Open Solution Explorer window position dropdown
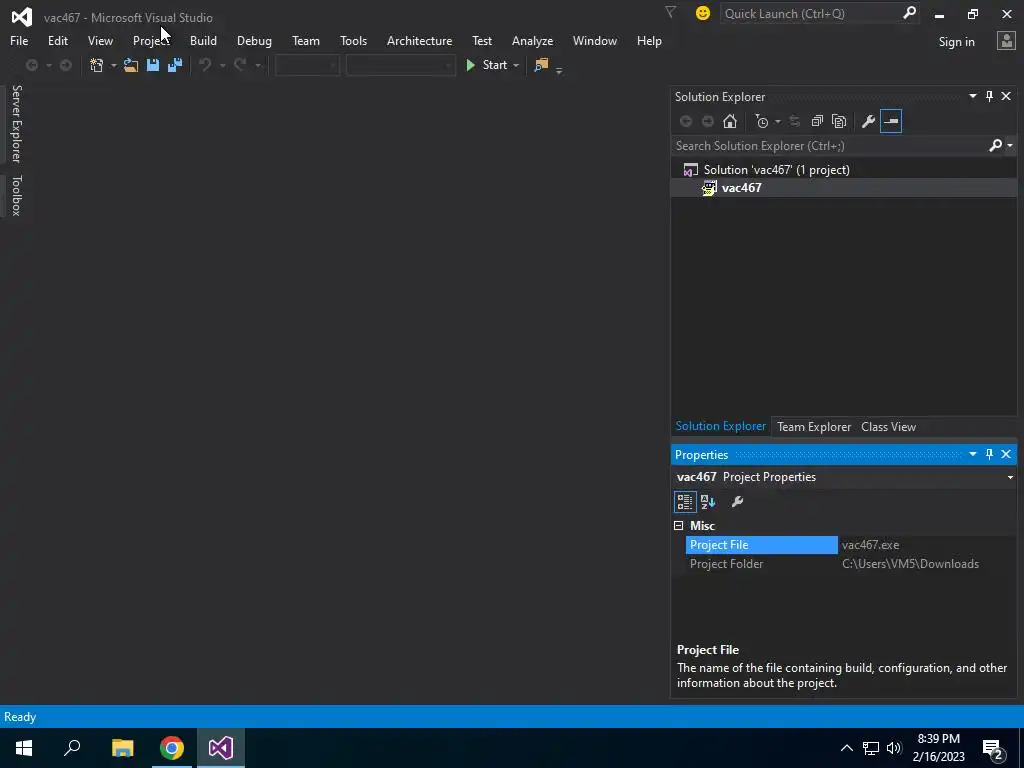Image resolution: width=1024 pixels, height=768 pixels. [x=972, y=97]
